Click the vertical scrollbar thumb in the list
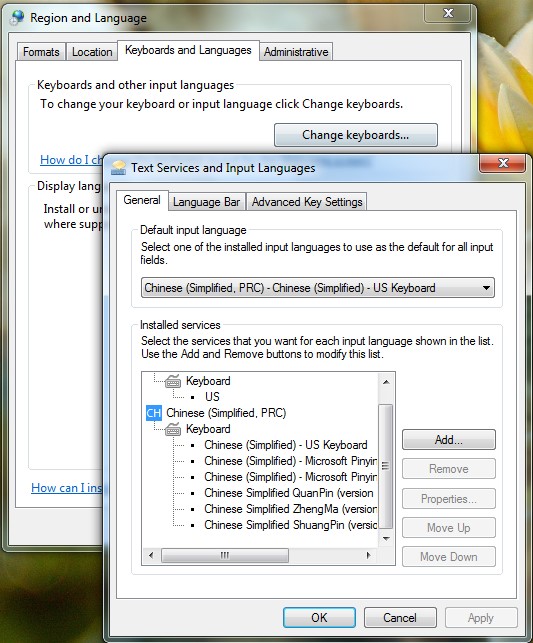The width and height of the screenshot is (533, 643). pos(385,466)
